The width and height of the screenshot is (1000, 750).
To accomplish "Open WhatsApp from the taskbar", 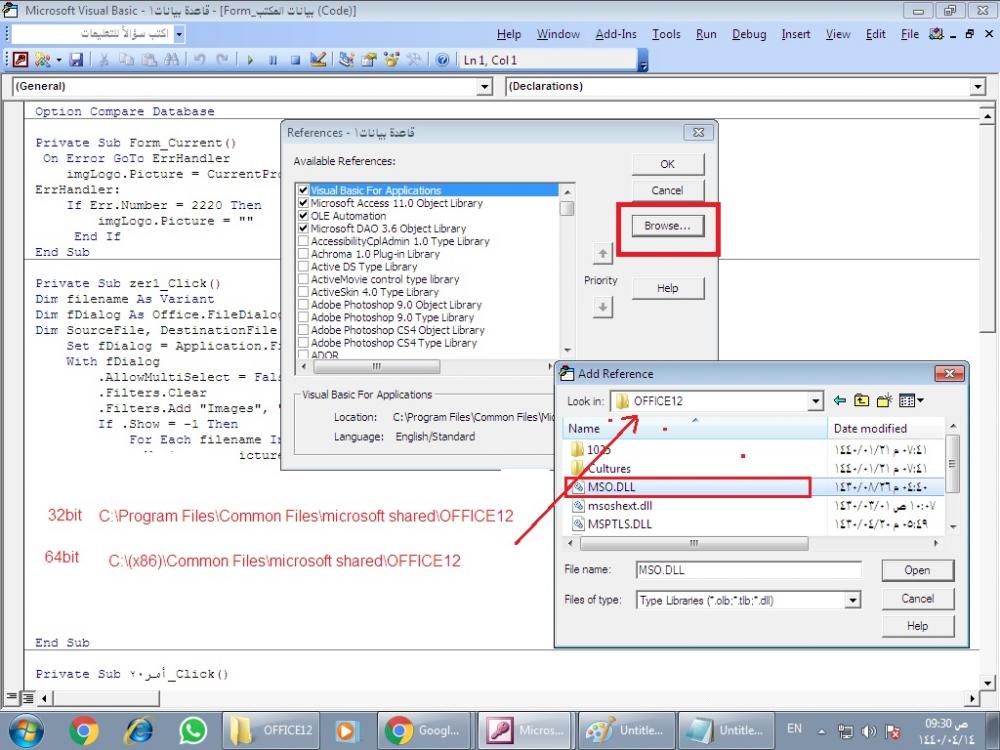I will 193,730.
